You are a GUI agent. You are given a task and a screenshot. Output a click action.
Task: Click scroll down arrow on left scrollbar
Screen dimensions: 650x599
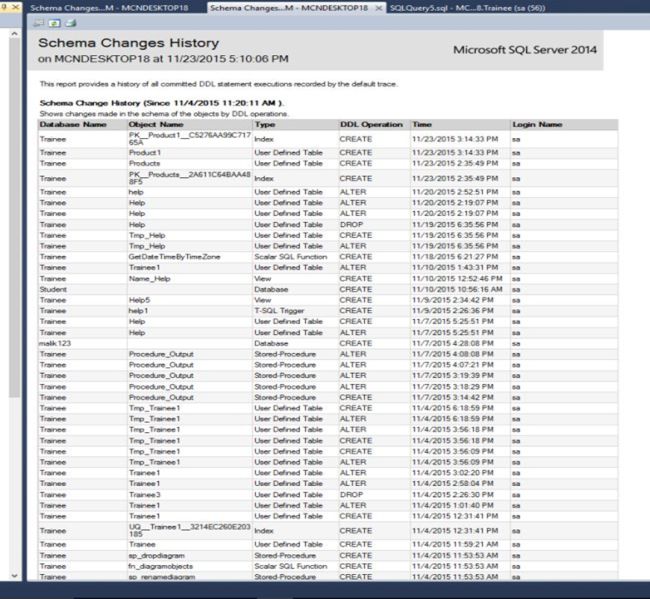(15, 575)
